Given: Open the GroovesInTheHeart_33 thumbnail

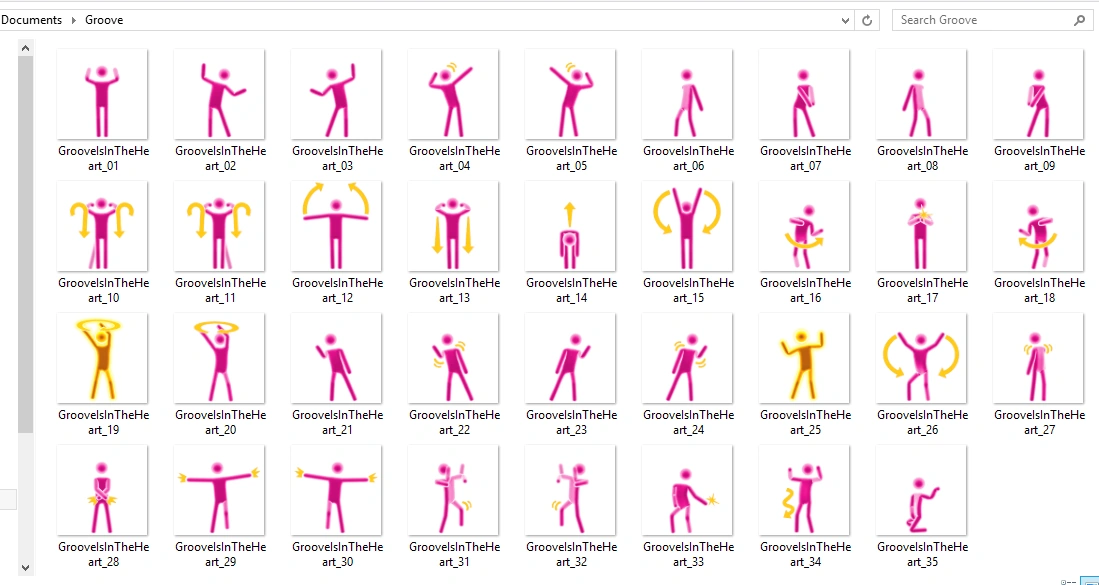Looking at the screenshot, I should [687, 490].
